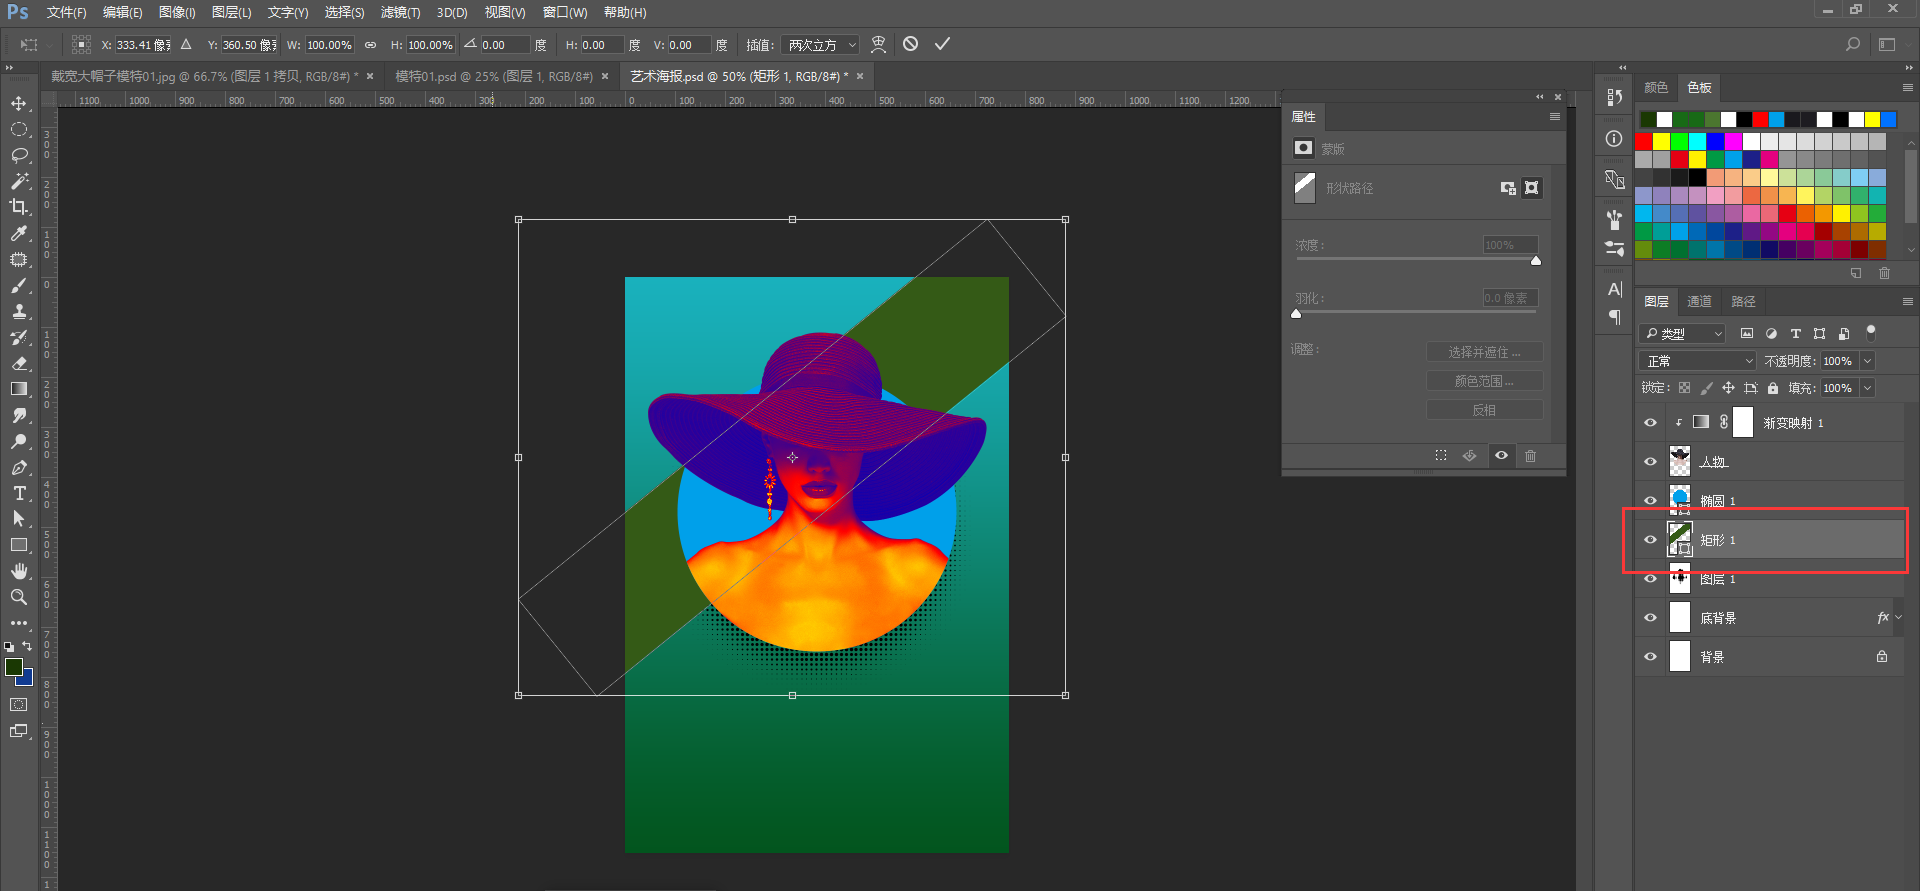This screenshot has height=891, width=1920.
Task: Click the 颜色范围 button
Action: pyautogui.click(x=1484, y=381)
